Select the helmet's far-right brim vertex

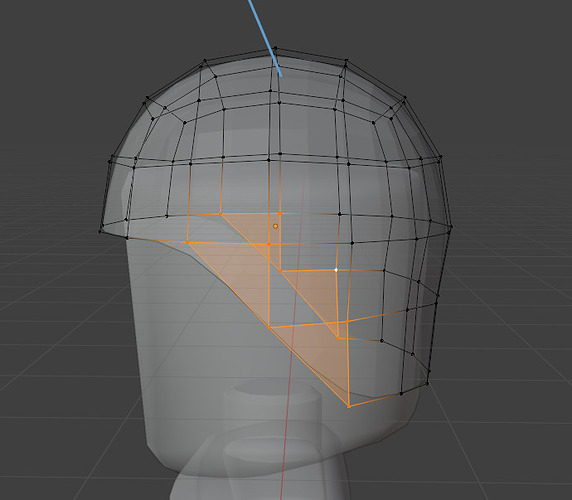pyautogui.click(x=451, y=226)
